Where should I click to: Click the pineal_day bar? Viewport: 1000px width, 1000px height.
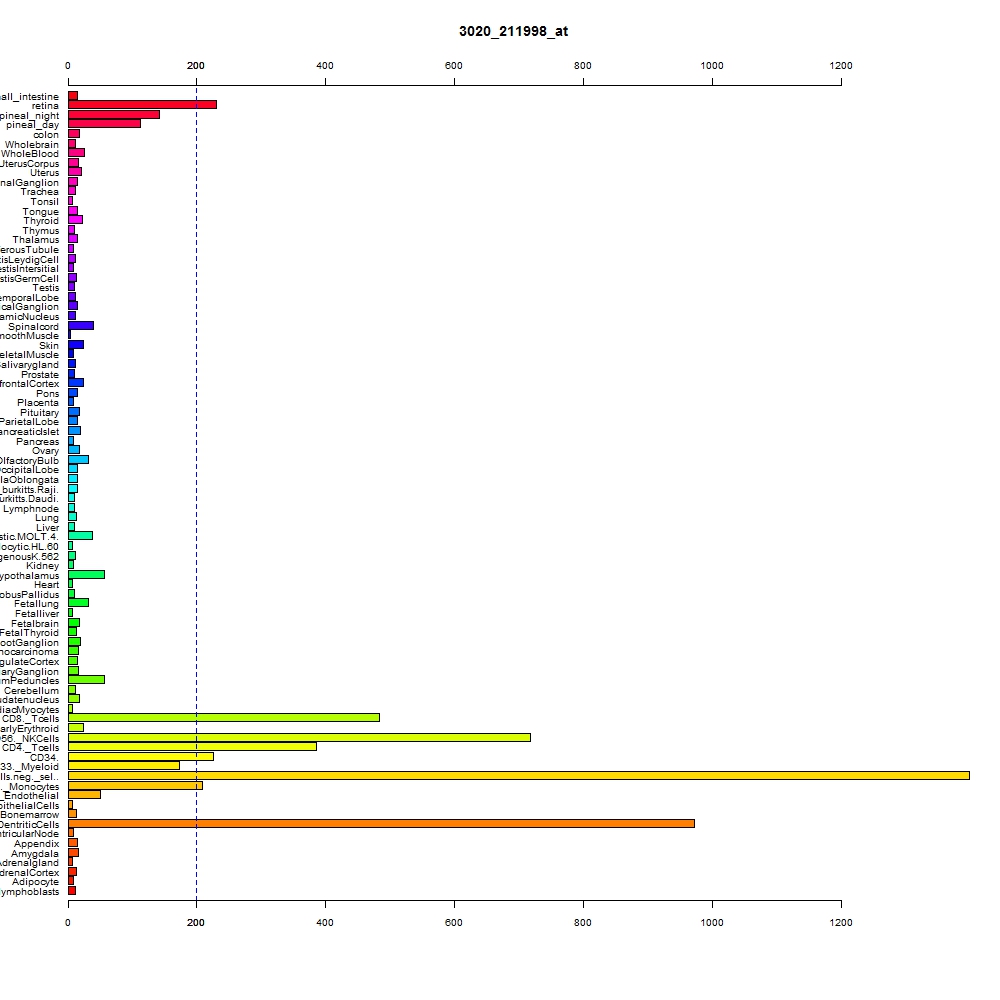(105, 124)
